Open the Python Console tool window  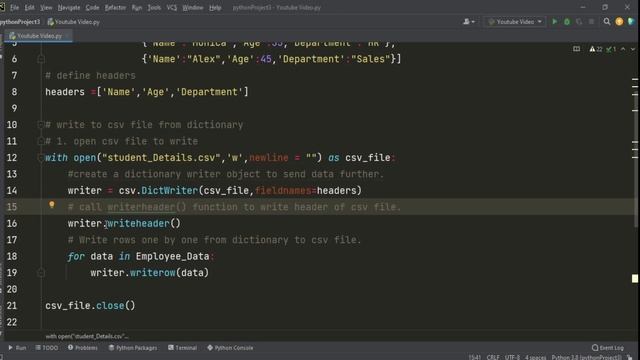pyautogui.click(x=230, y=348)
